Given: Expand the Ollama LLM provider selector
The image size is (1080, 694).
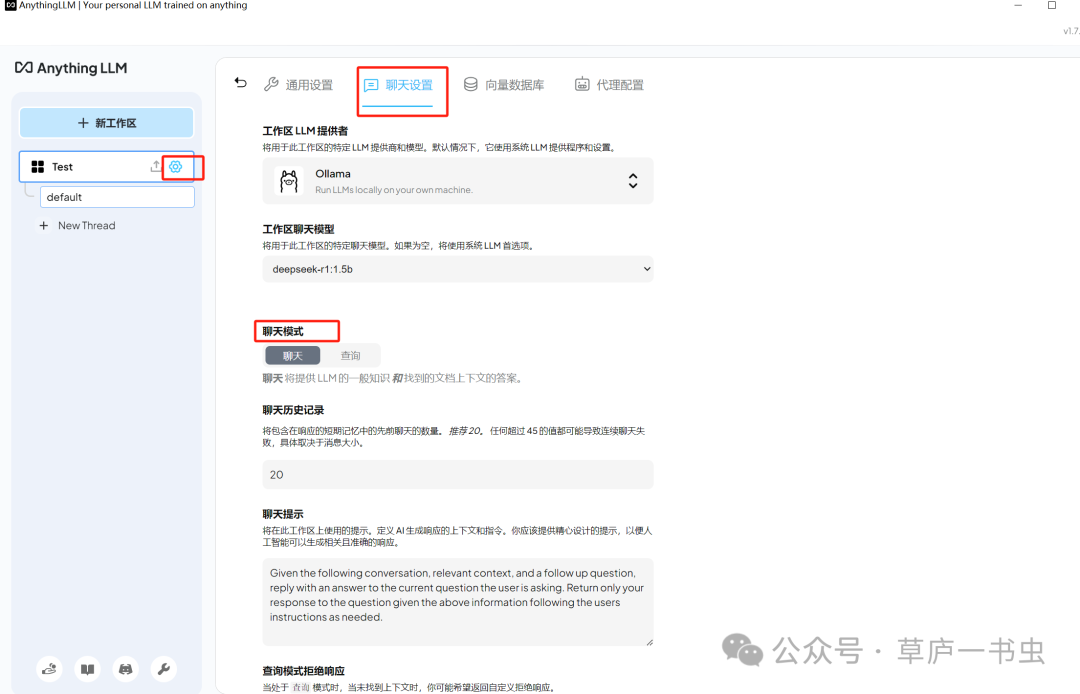Looking at the screenshot, I should coord(458,181).
